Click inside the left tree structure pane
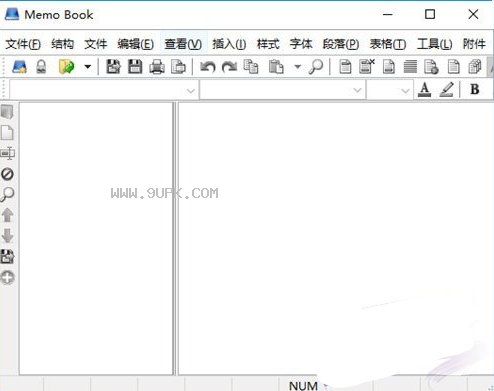Screen dimensions: 494x391 point(96,238)
